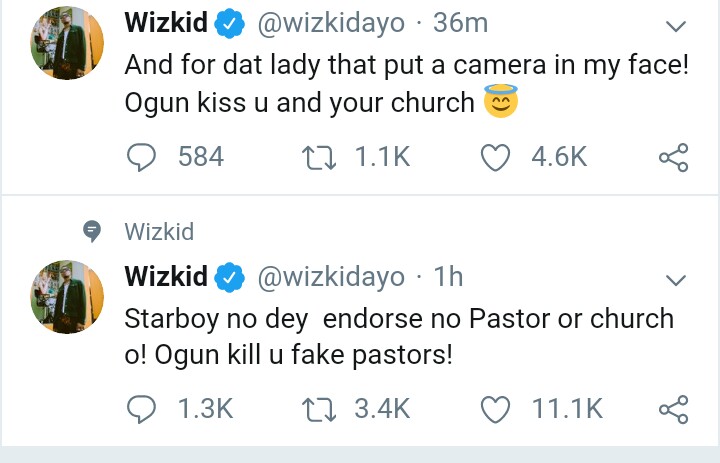Open the @wizkidayo handle on the second tweet
This screenshot has height=463, width=720.
(331, 277)
